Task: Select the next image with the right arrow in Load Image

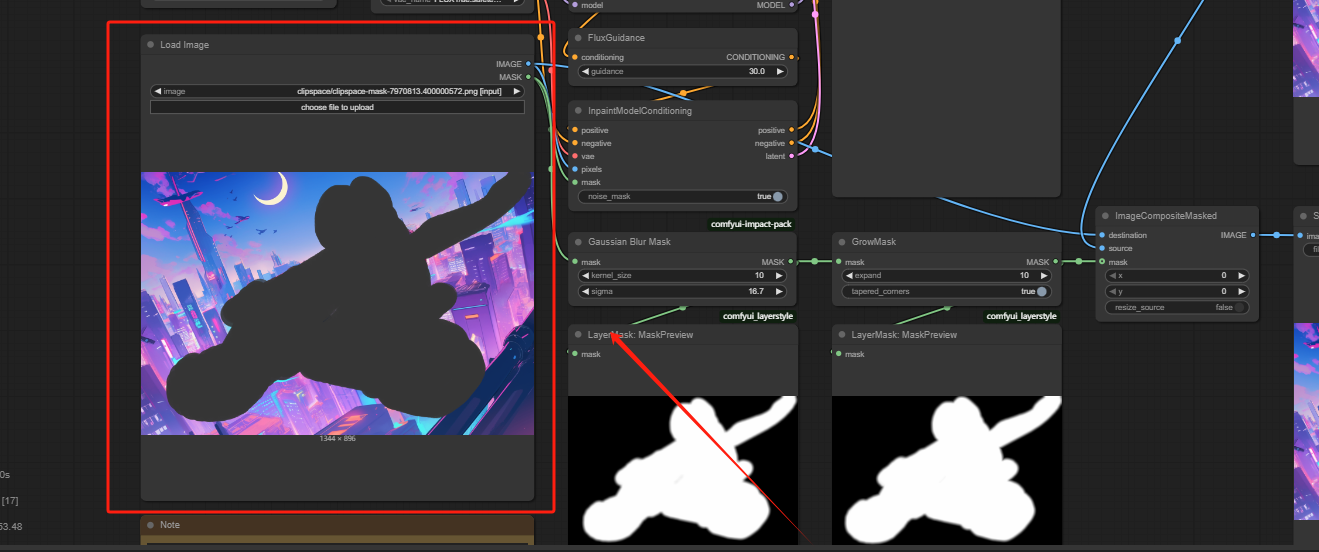Action: pyautogui.click(x=517, y=91)
